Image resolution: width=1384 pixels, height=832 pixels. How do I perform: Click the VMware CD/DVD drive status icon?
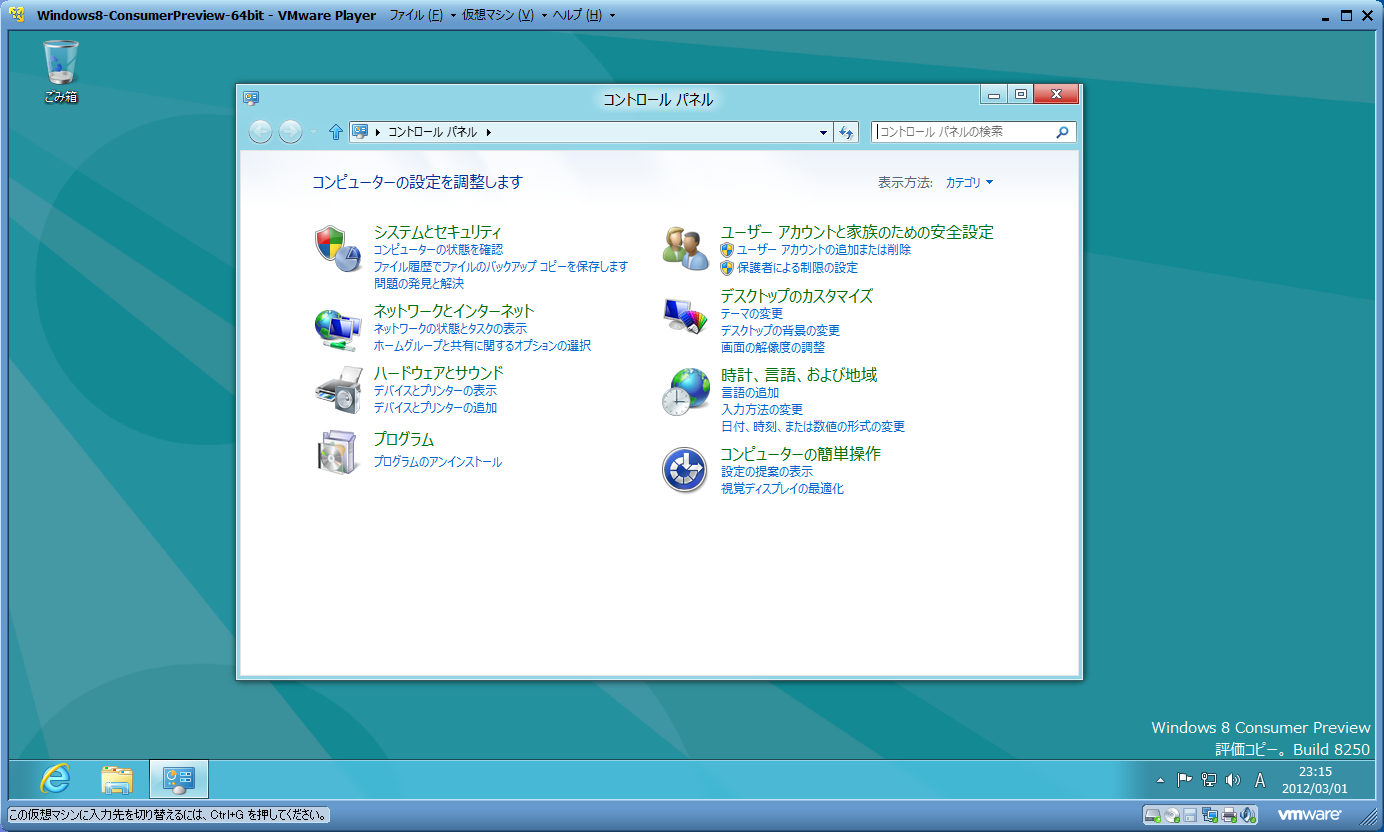(1171, 814)
